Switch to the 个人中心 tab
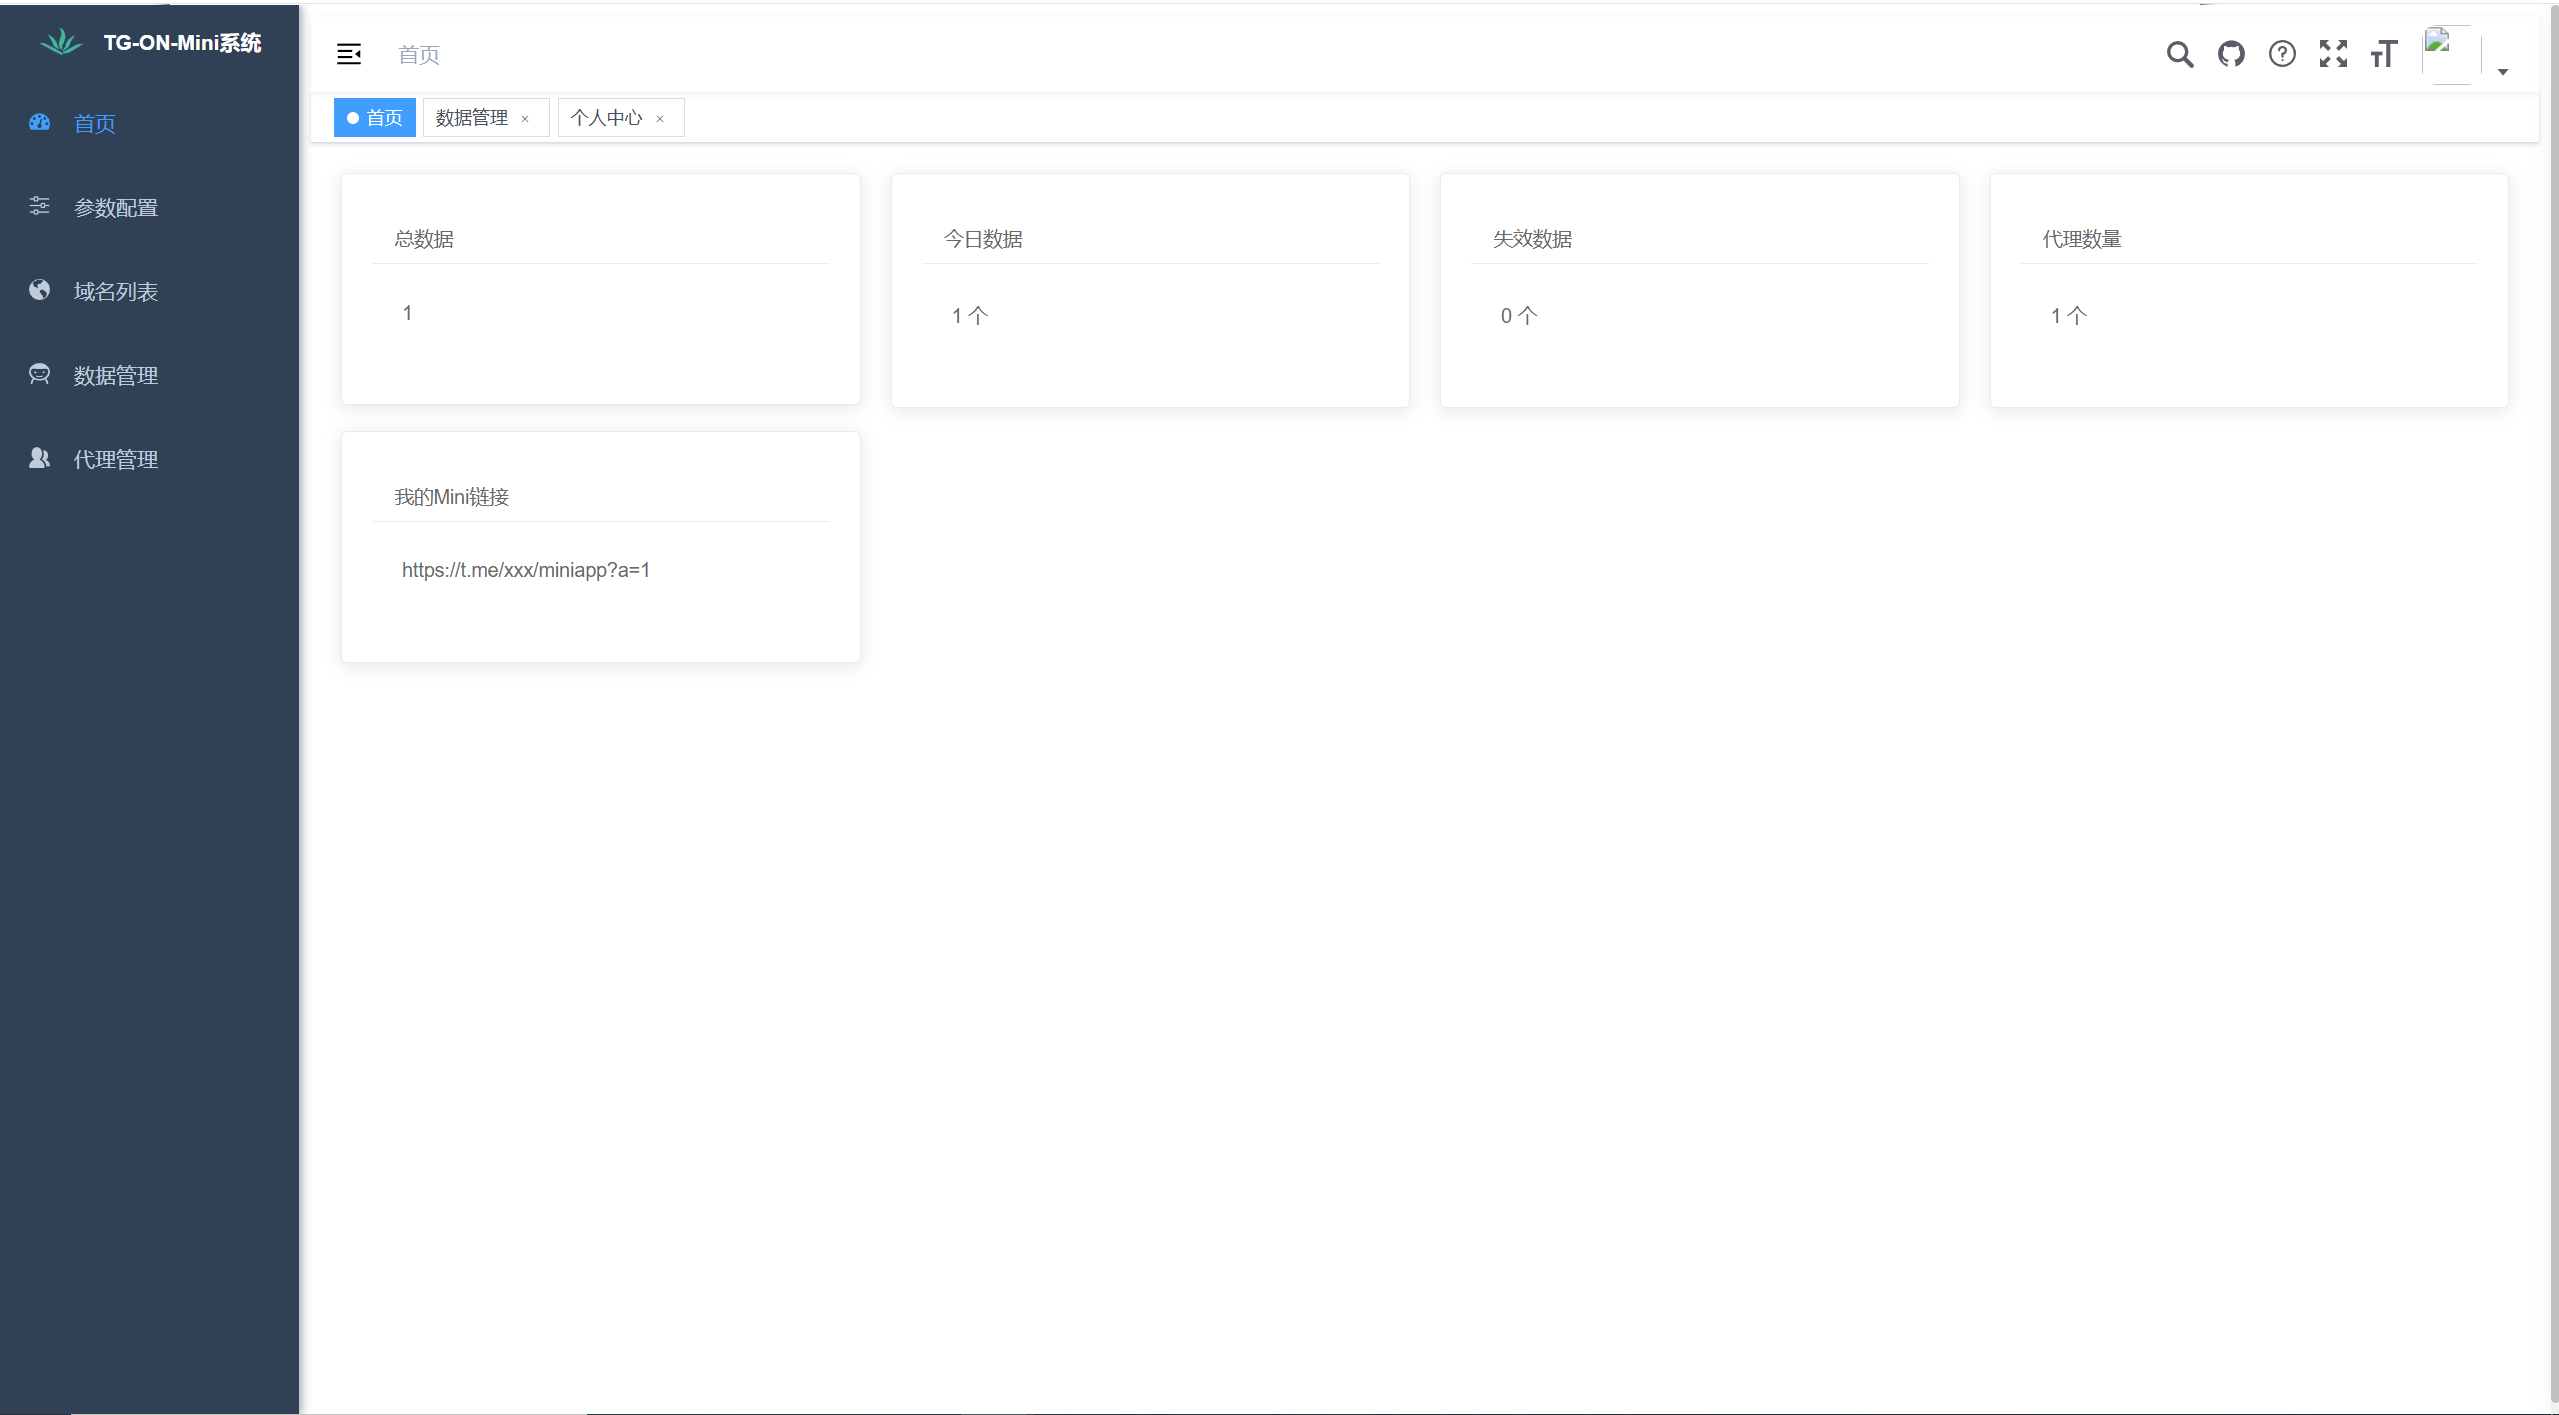Screen dimensions: 2559x1415 606,118
